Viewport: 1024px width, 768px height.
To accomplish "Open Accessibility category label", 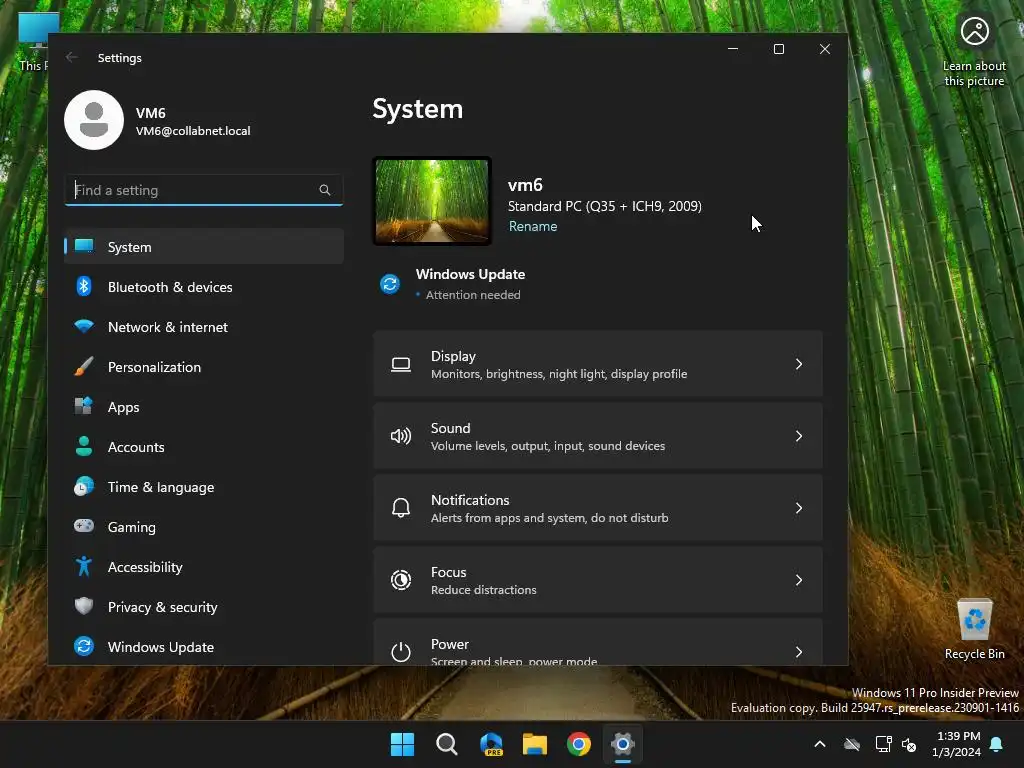I will coord(145,567).
